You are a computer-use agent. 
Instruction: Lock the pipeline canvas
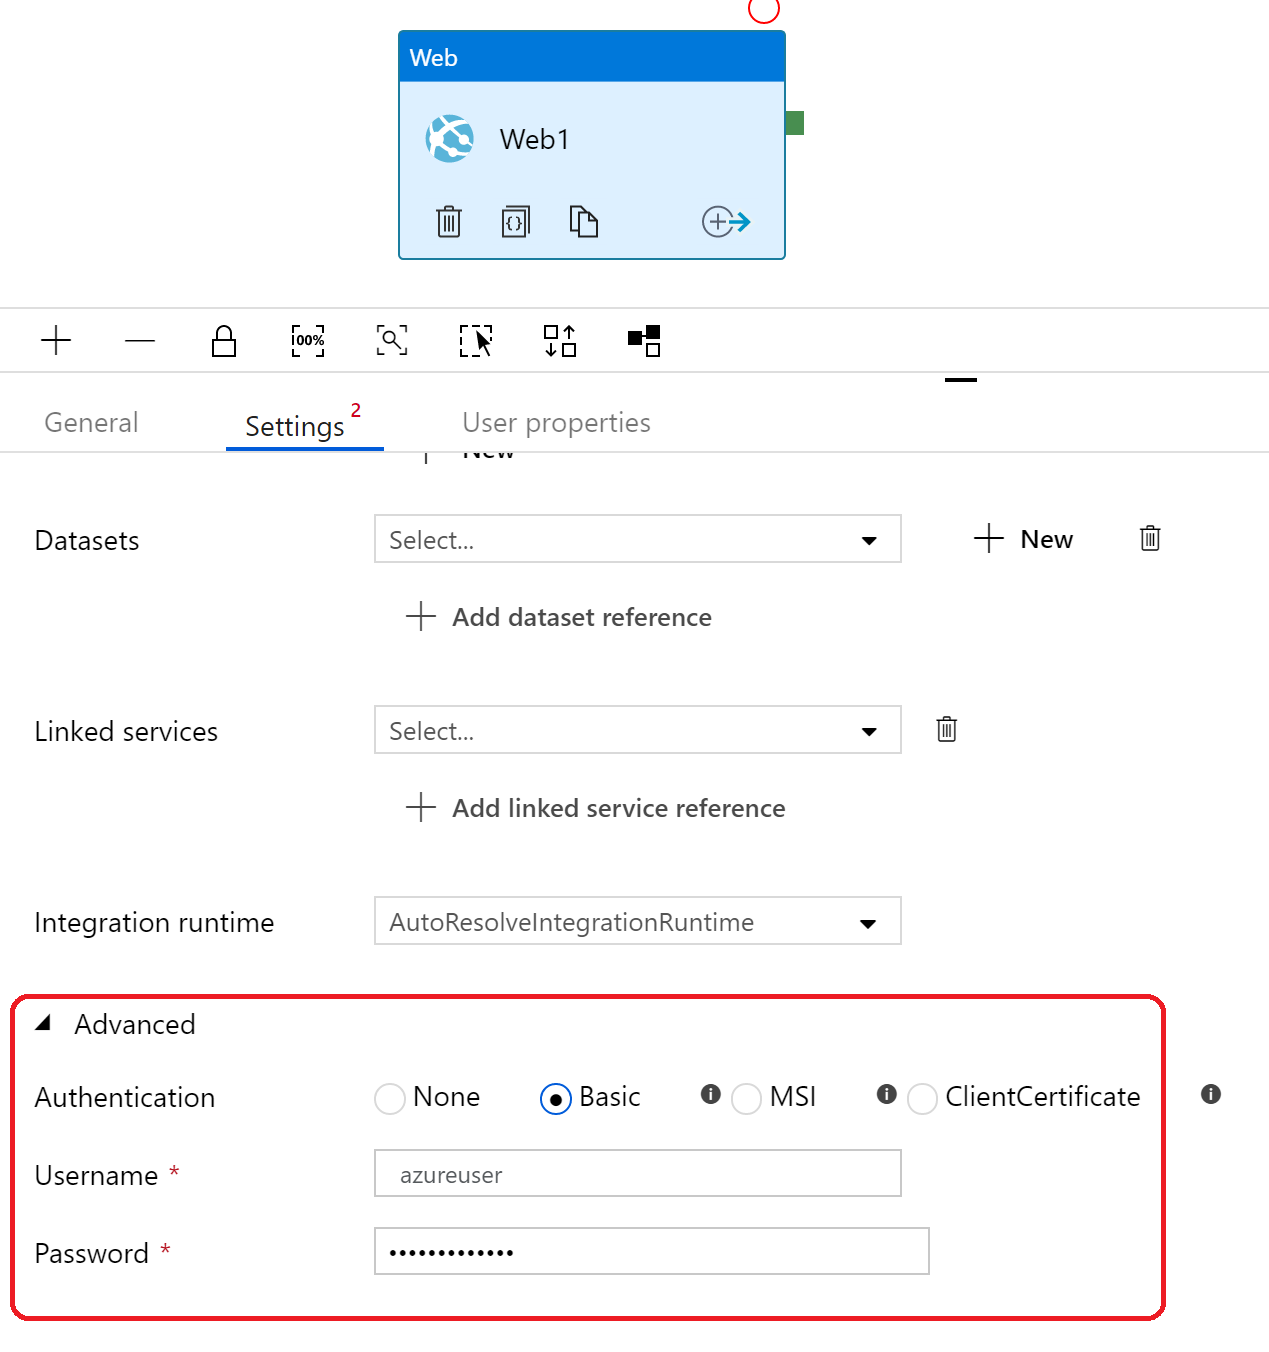[x=224, y=341]
